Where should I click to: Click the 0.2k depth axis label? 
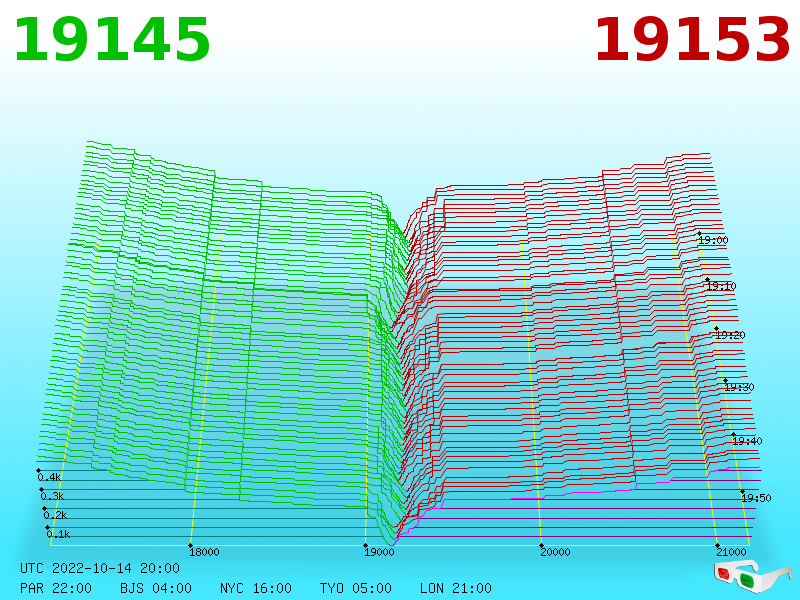pos(55,515)
